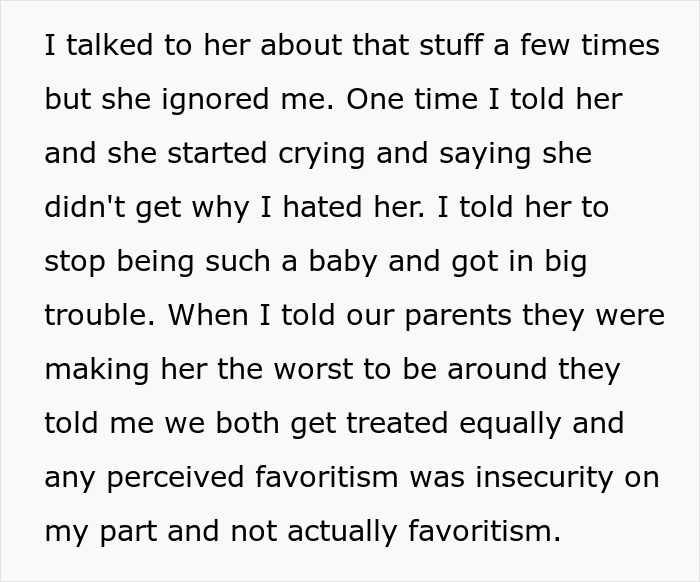Click the word "around"

(x=497, y=369)
